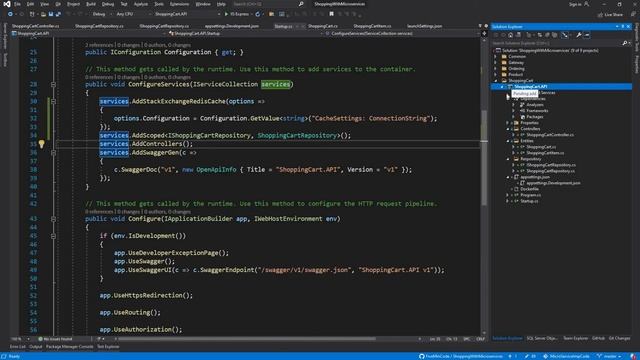Collapse the Configure method outlining toggle

[53, 219]
